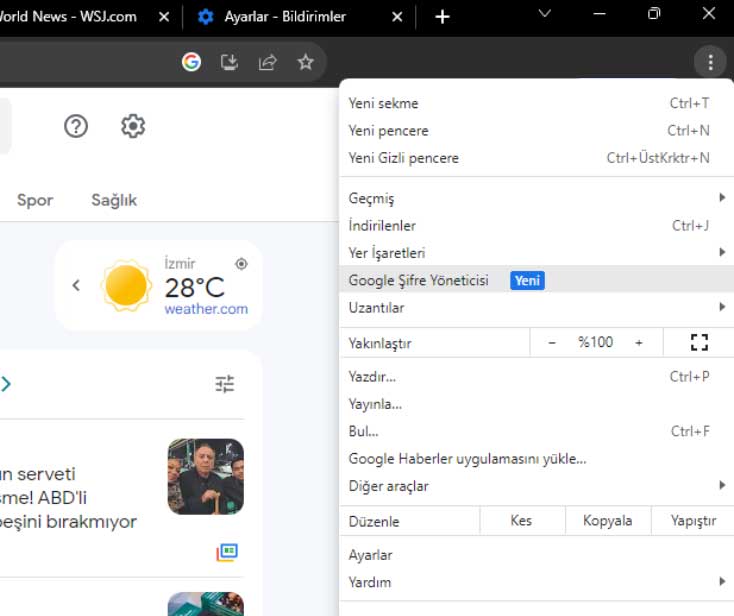This screenshot has width=734, height=616.
Task: Open the second article thumbnail at bottom
Action: (206, 604)
